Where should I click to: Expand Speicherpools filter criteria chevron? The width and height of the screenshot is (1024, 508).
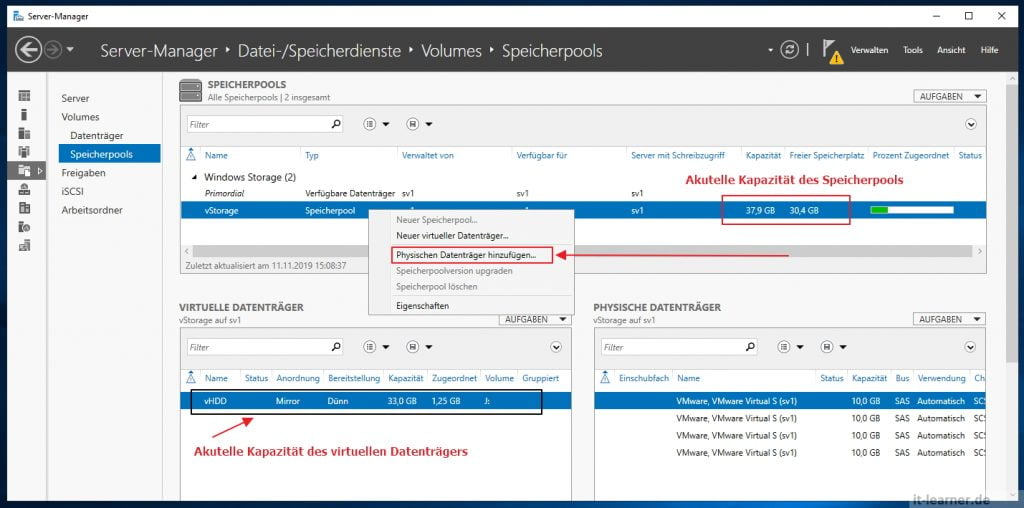pyautogui.click(x=970, y=124)
